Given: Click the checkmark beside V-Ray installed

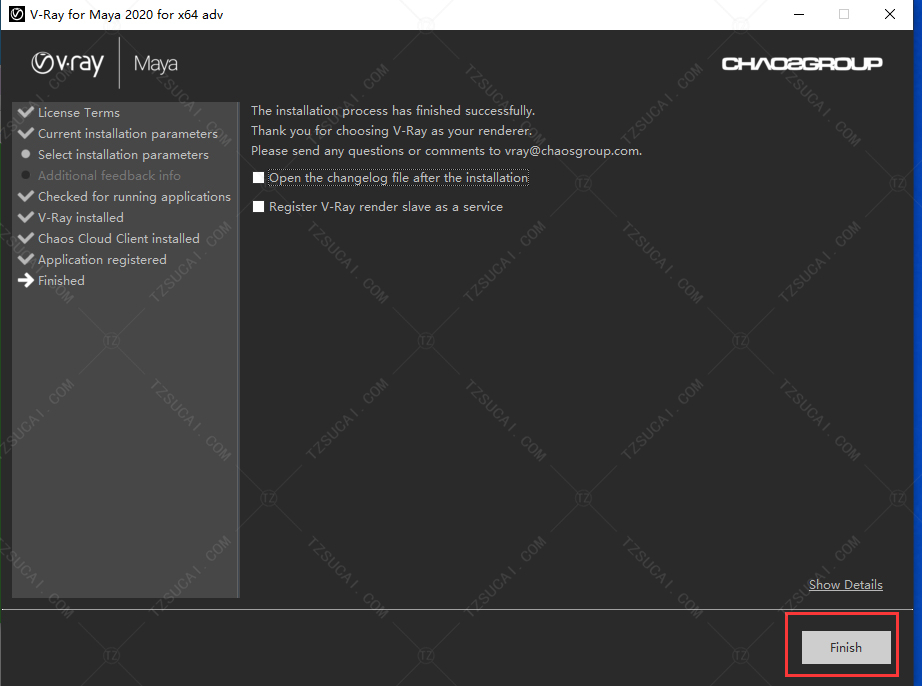Looking at the screenshot, I should [x=26, y=217].
